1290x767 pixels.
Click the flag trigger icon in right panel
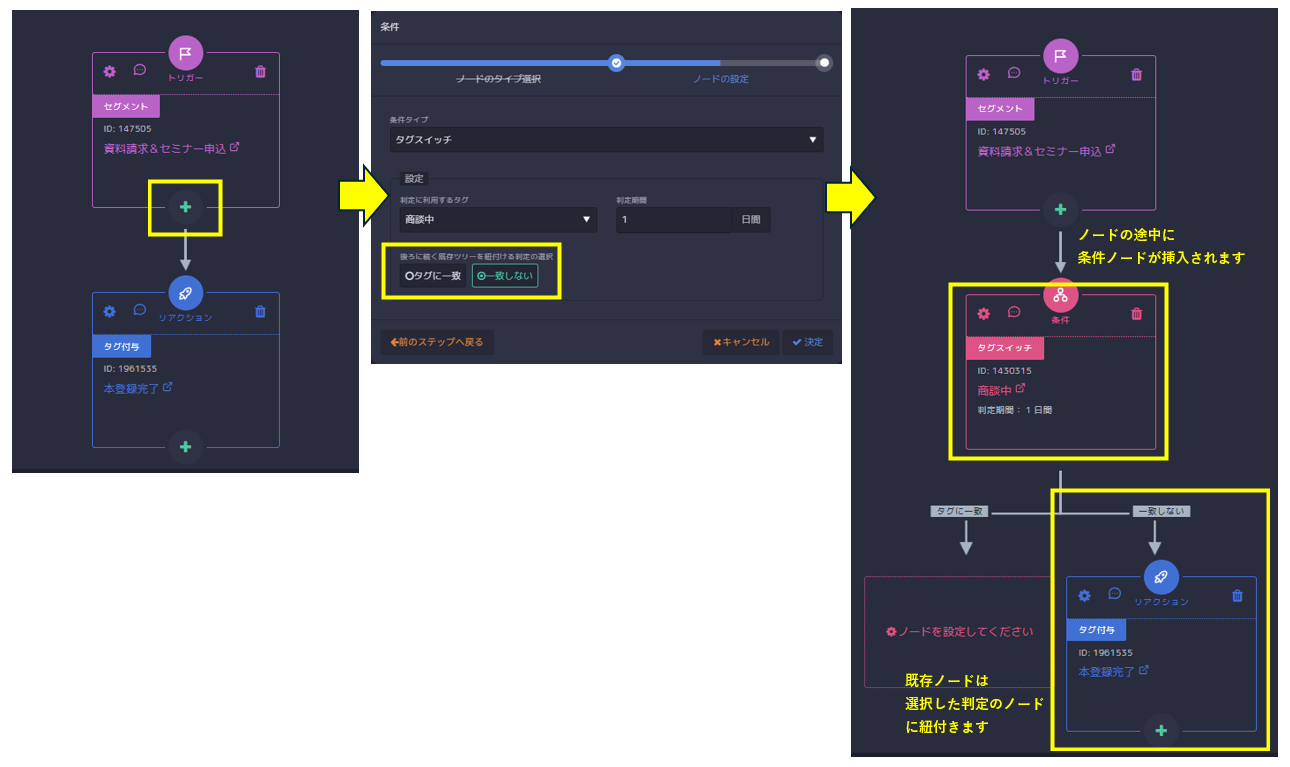pos(1060,56)
